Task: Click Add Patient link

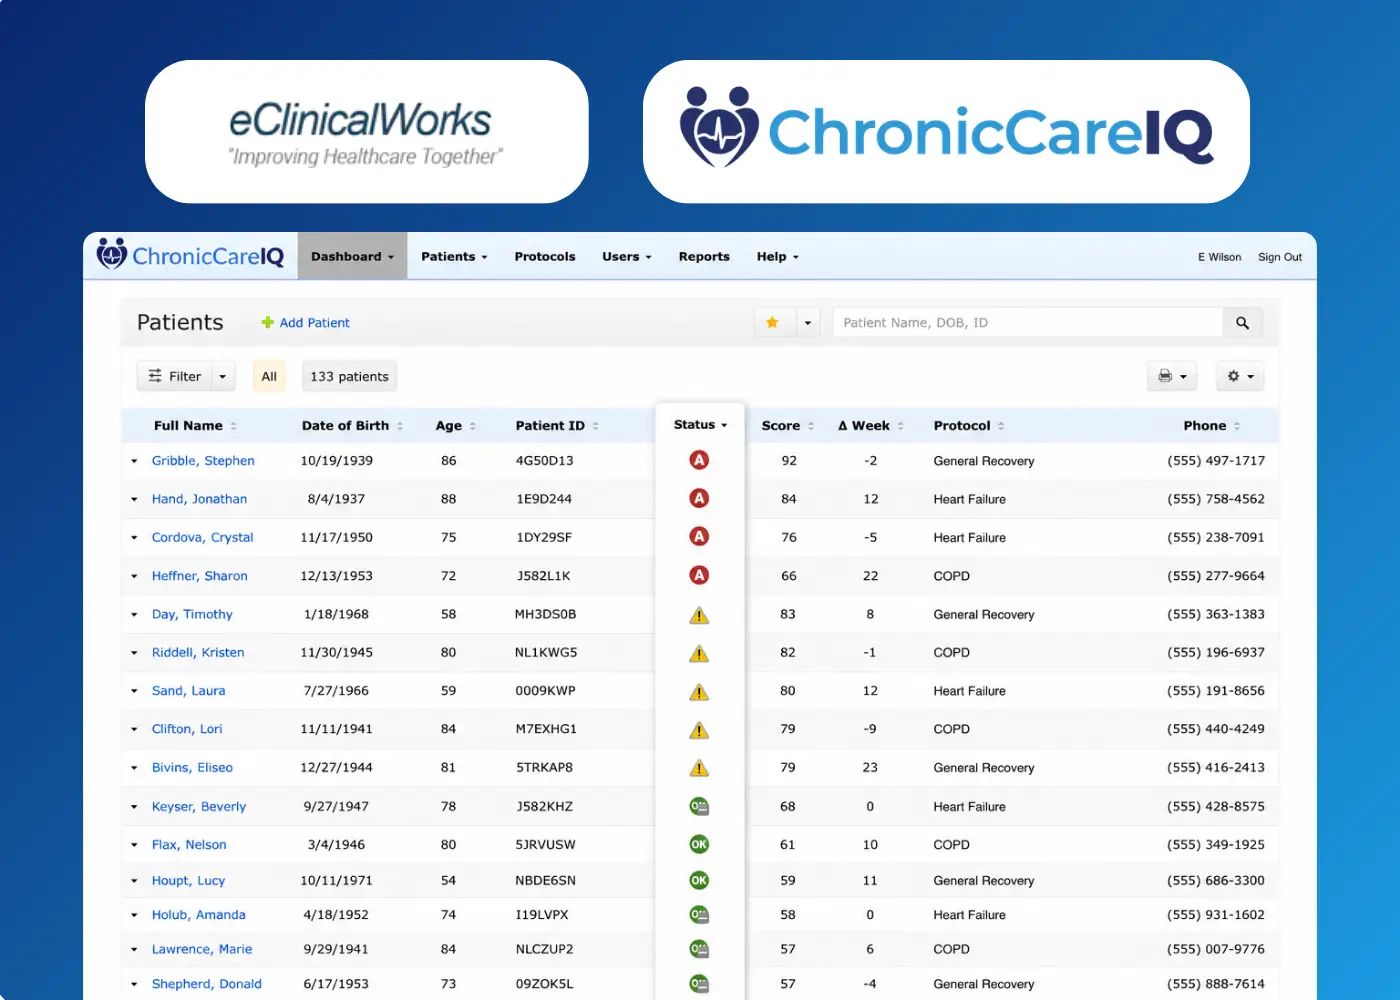Action: pyautogui.click(x=314, y=322)
